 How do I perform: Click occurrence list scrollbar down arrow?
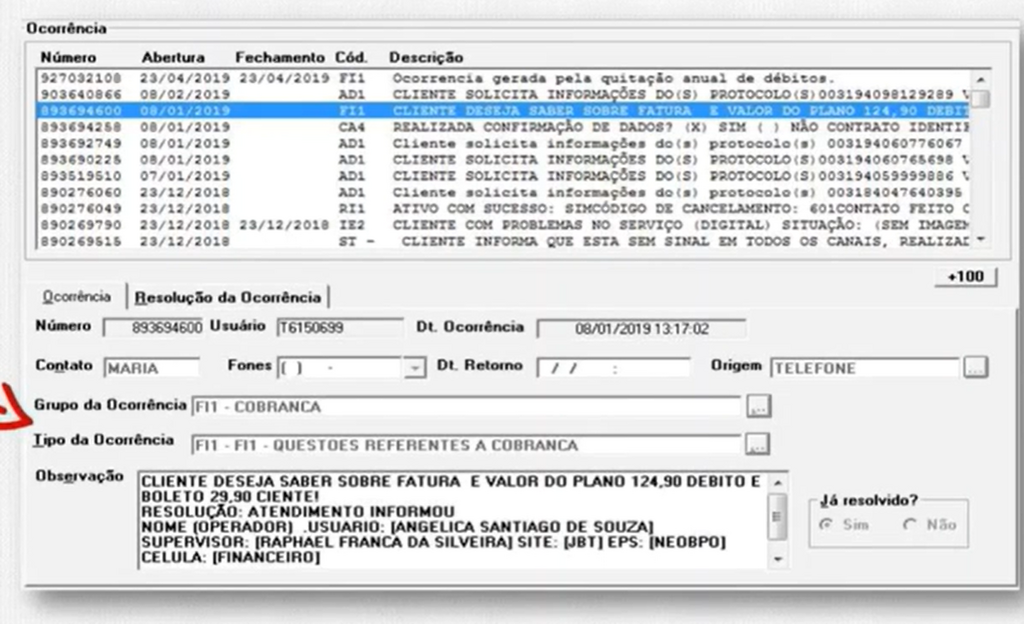(980, 240)
